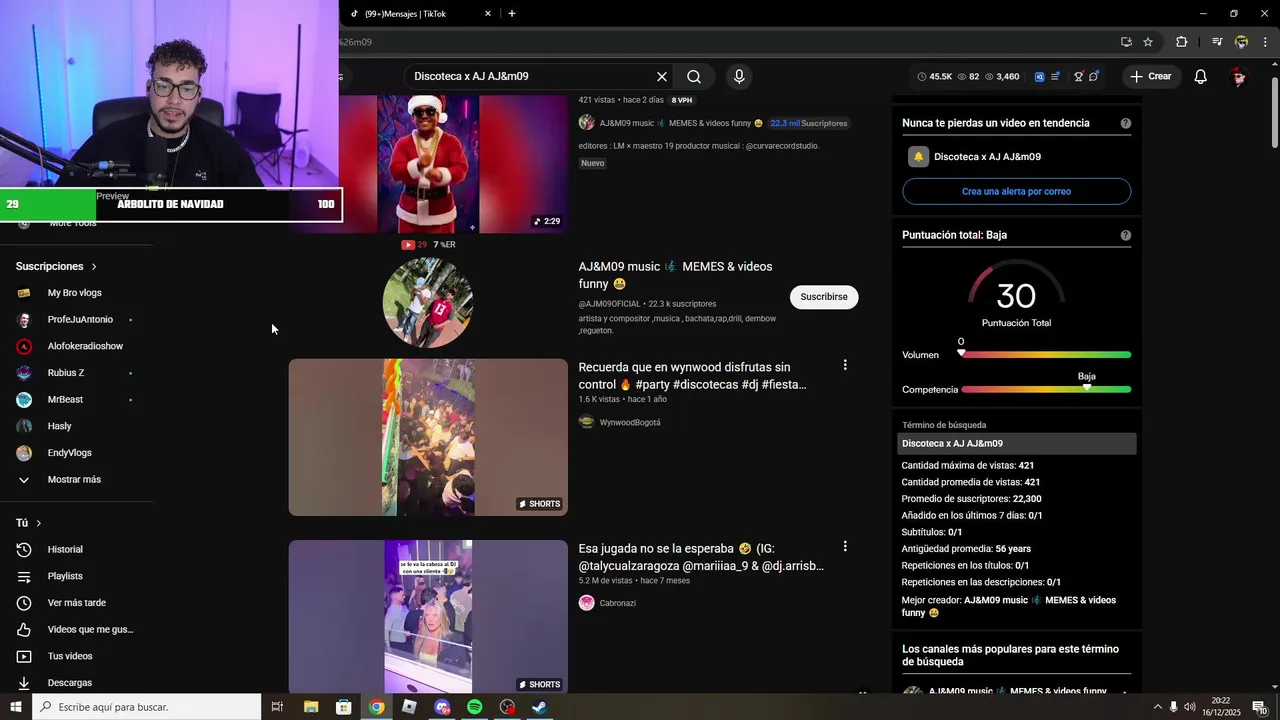Viewport: 1280px width, 720px height.
Task: Click Crea una alerta por correo
Action: pos(1017,191)
